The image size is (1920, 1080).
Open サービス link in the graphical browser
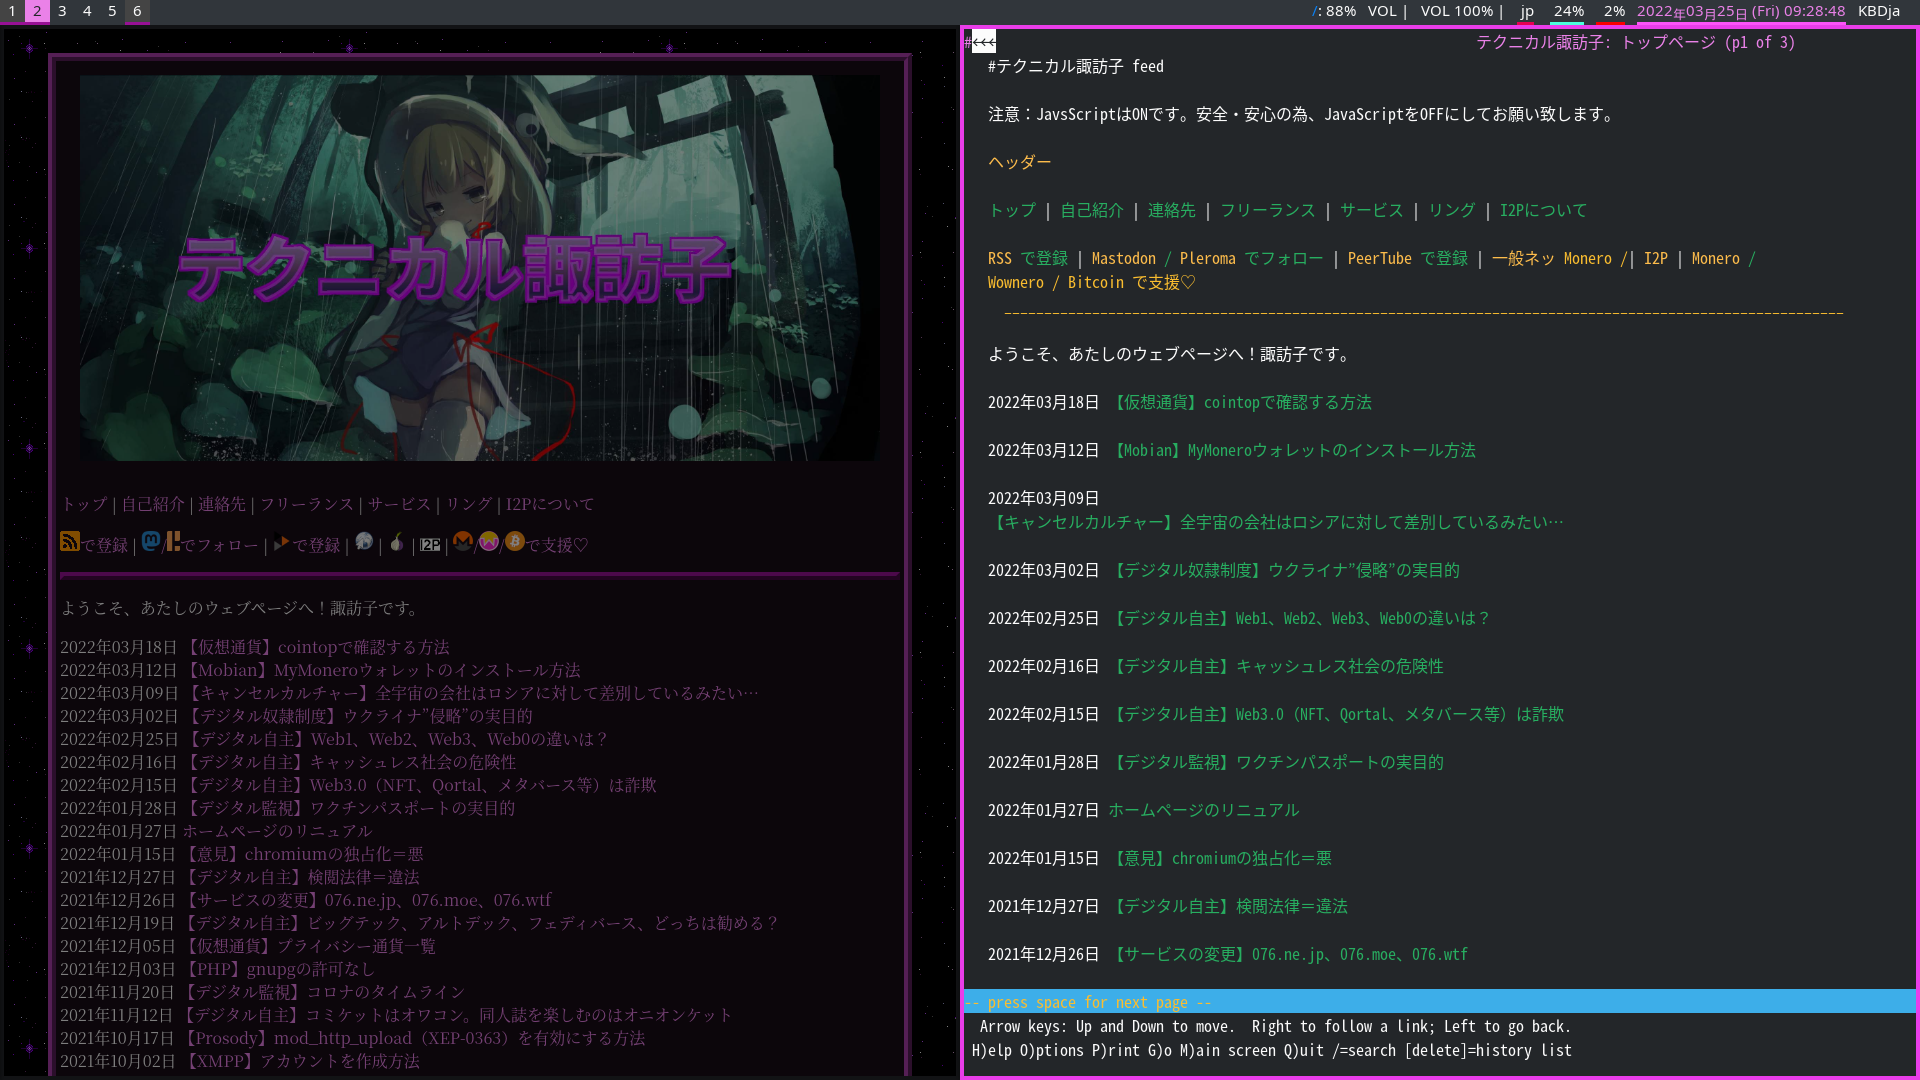tap(399, 504)
